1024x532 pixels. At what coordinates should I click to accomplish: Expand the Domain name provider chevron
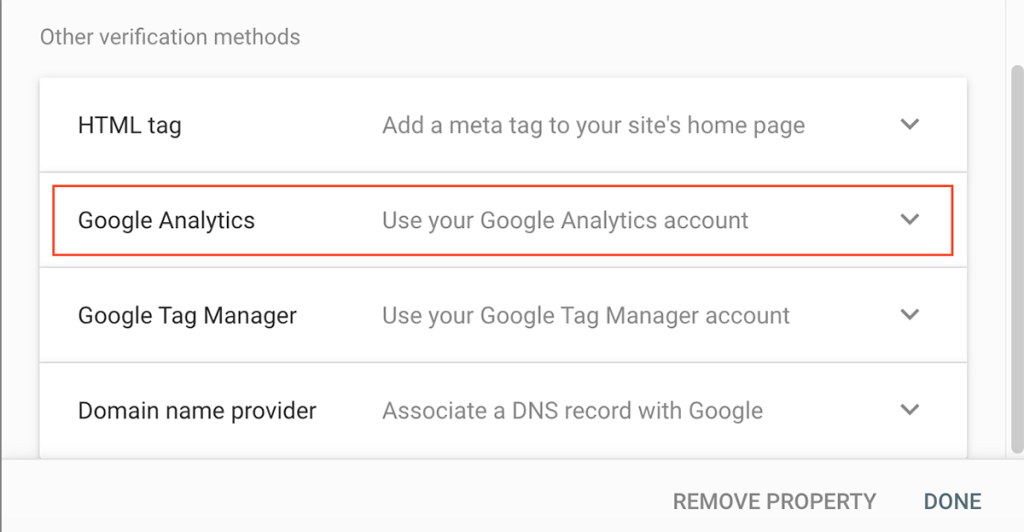[909, 410]
